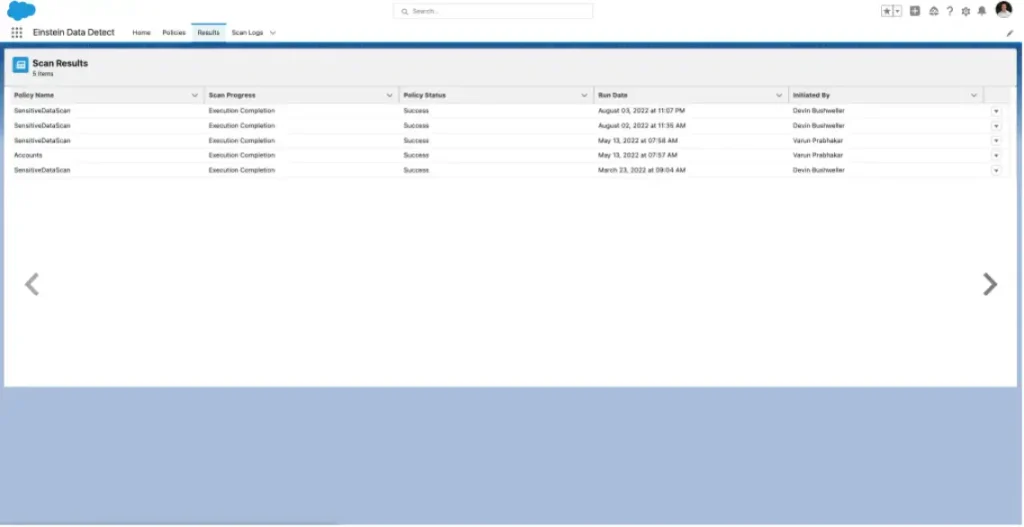Sort by the Policy Status header
This screenshot has width=1024, height=527.
(424, 95)
